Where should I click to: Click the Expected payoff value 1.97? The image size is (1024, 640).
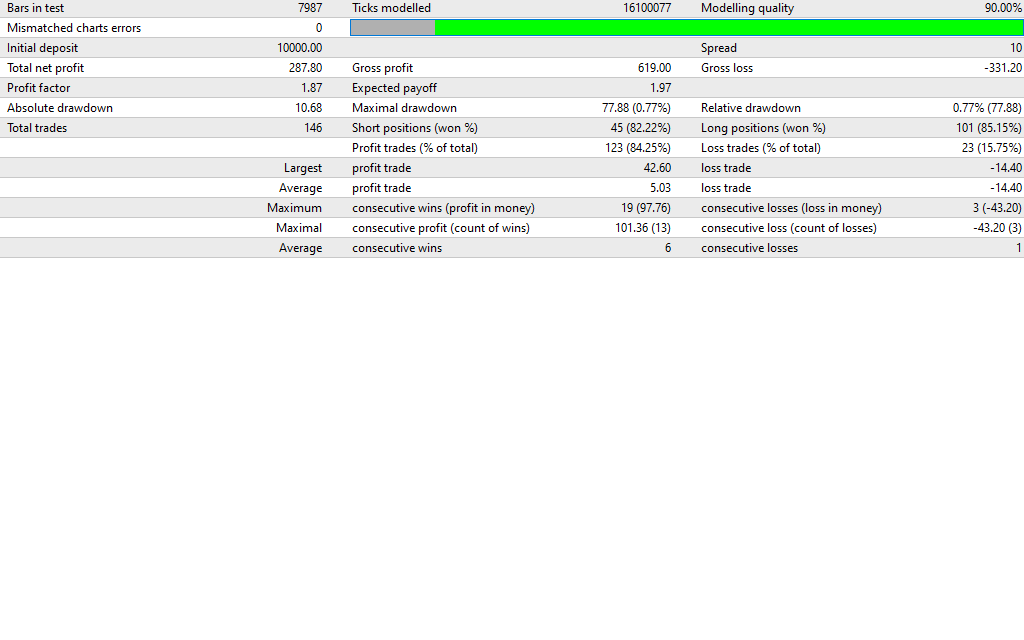coord(660,88)
